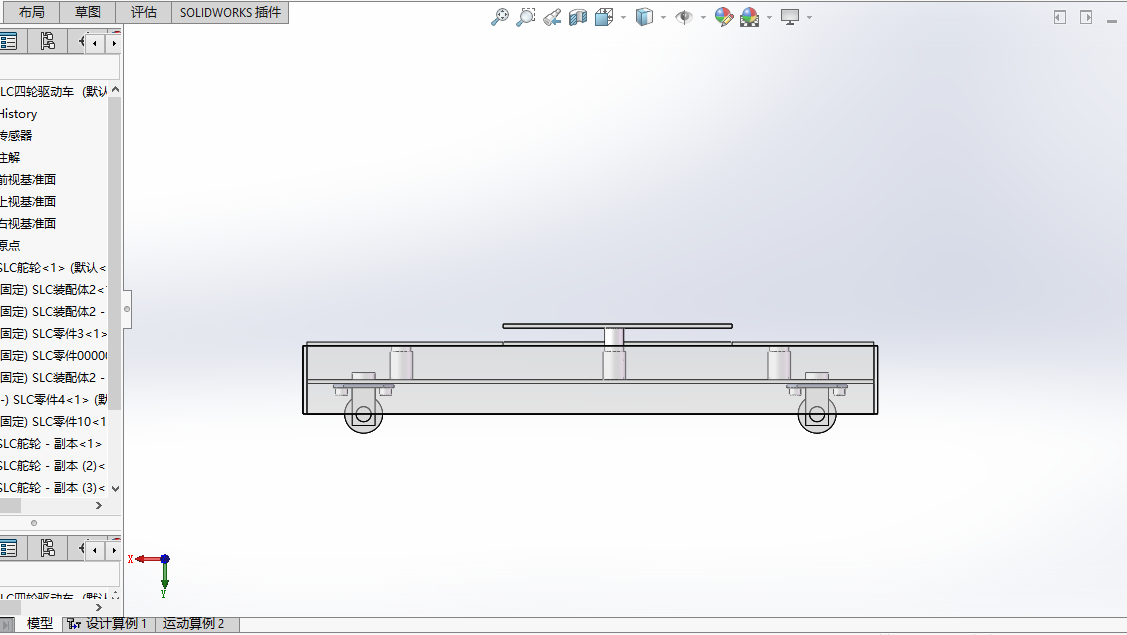The height and width of the screenshot is (635, 1127).
Task: Select FeatureManager tab in lower panel
Action: pyautogui.click(x=9, y=549)
